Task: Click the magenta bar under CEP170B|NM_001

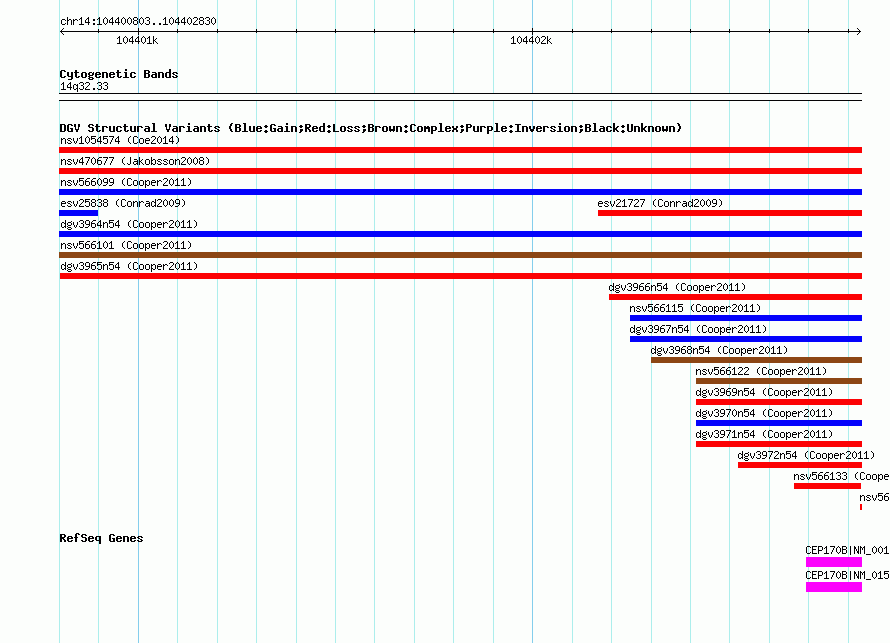Action: click(834, 562)
